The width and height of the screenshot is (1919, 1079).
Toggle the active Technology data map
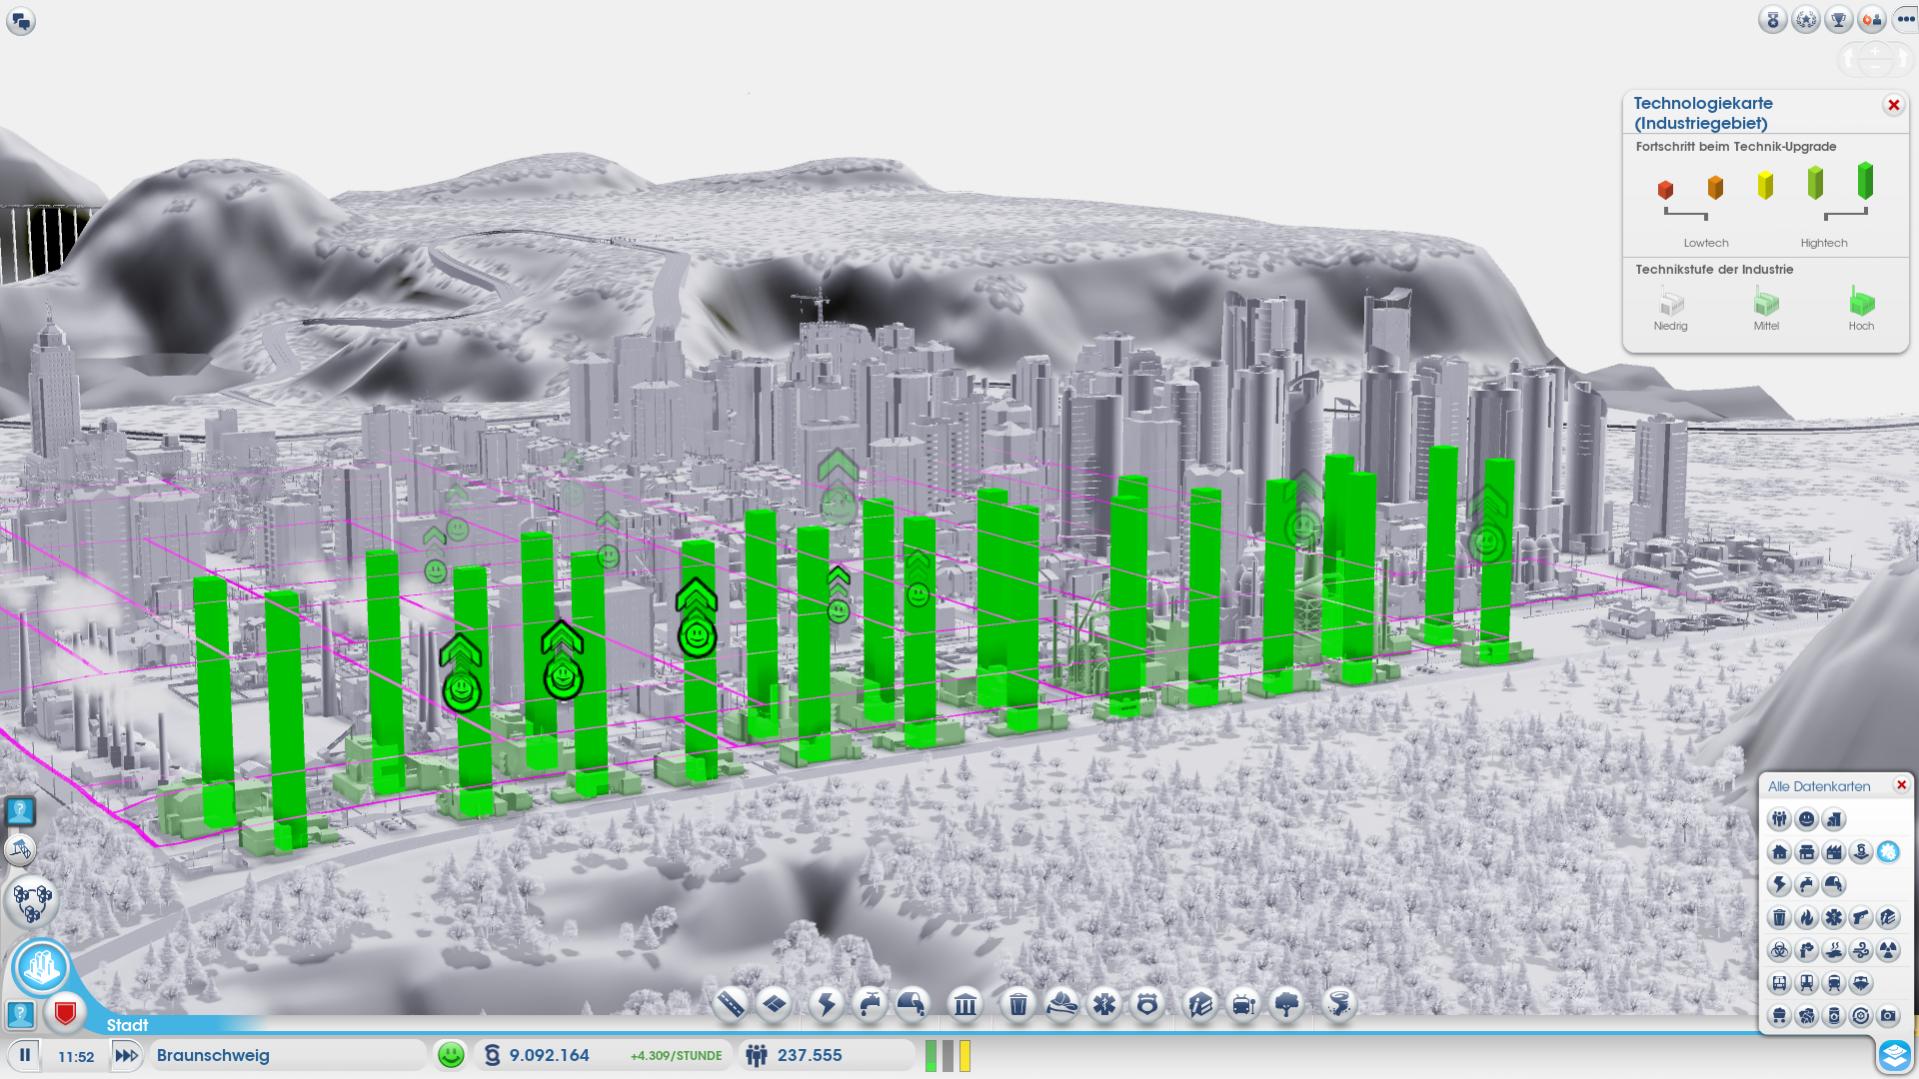(1888, 853)
